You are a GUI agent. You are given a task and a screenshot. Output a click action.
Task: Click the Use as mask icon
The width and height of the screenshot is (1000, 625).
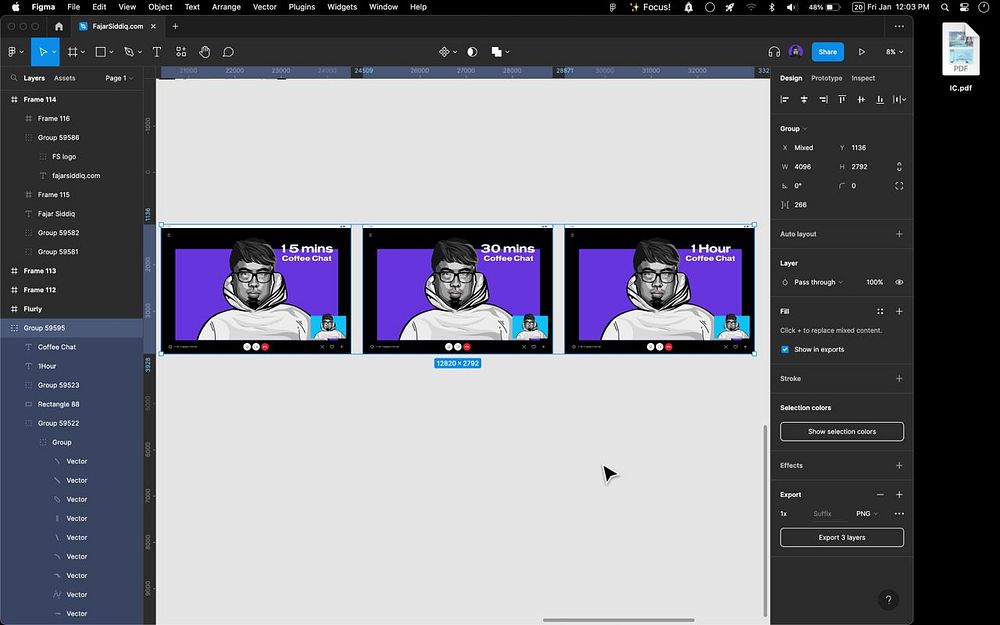pos(472,52)
